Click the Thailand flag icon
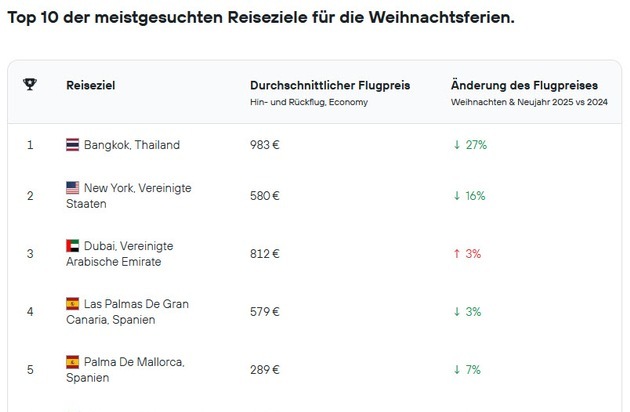 coord(72,145)
